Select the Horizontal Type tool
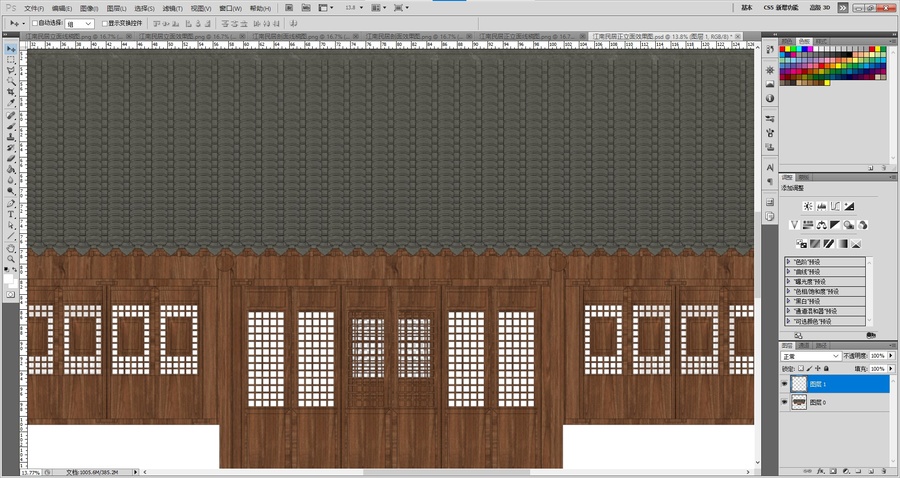 click(11, 214)
